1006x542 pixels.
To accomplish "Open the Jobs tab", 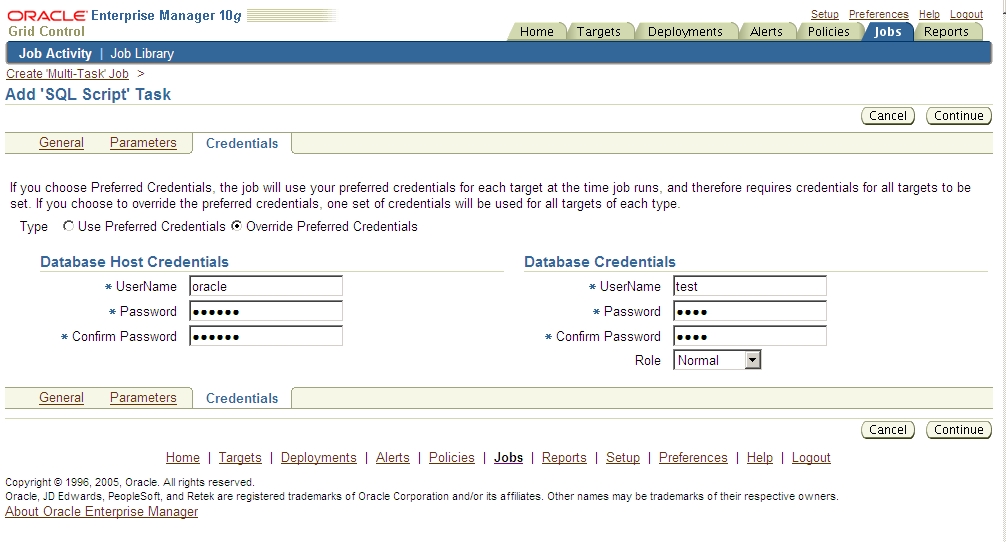I will point(888,31).
